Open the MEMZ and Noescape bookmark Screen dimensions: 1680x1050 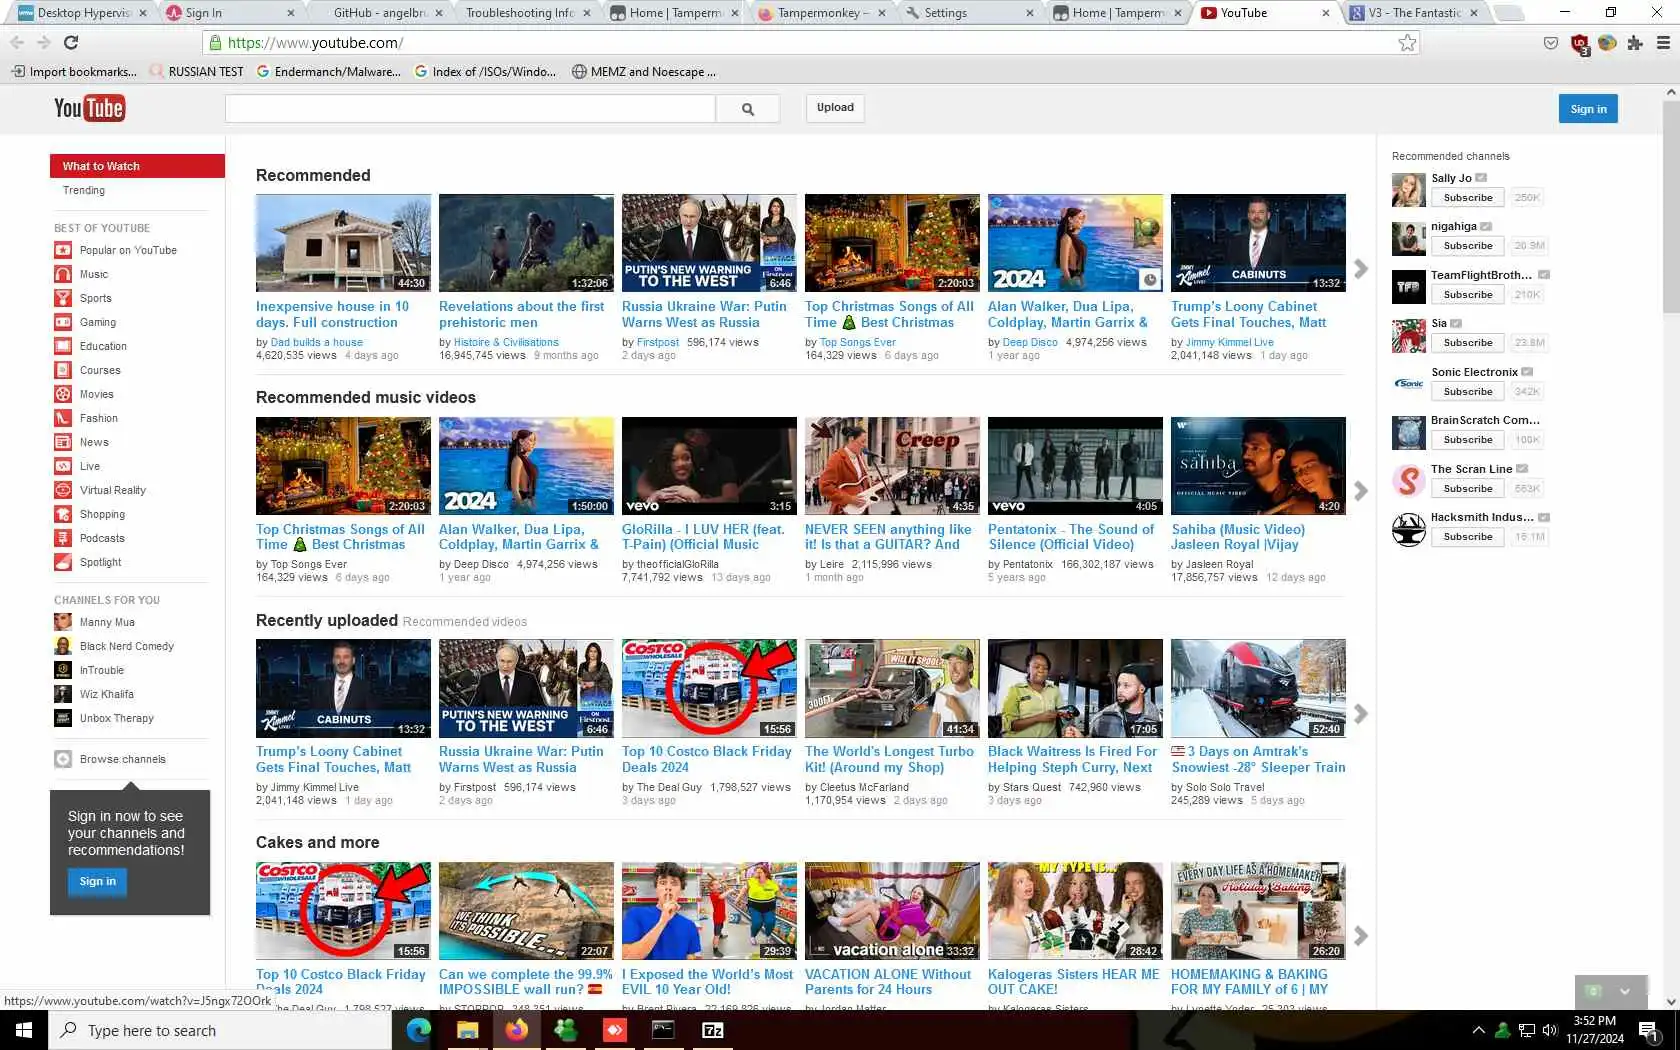(644, 72)
